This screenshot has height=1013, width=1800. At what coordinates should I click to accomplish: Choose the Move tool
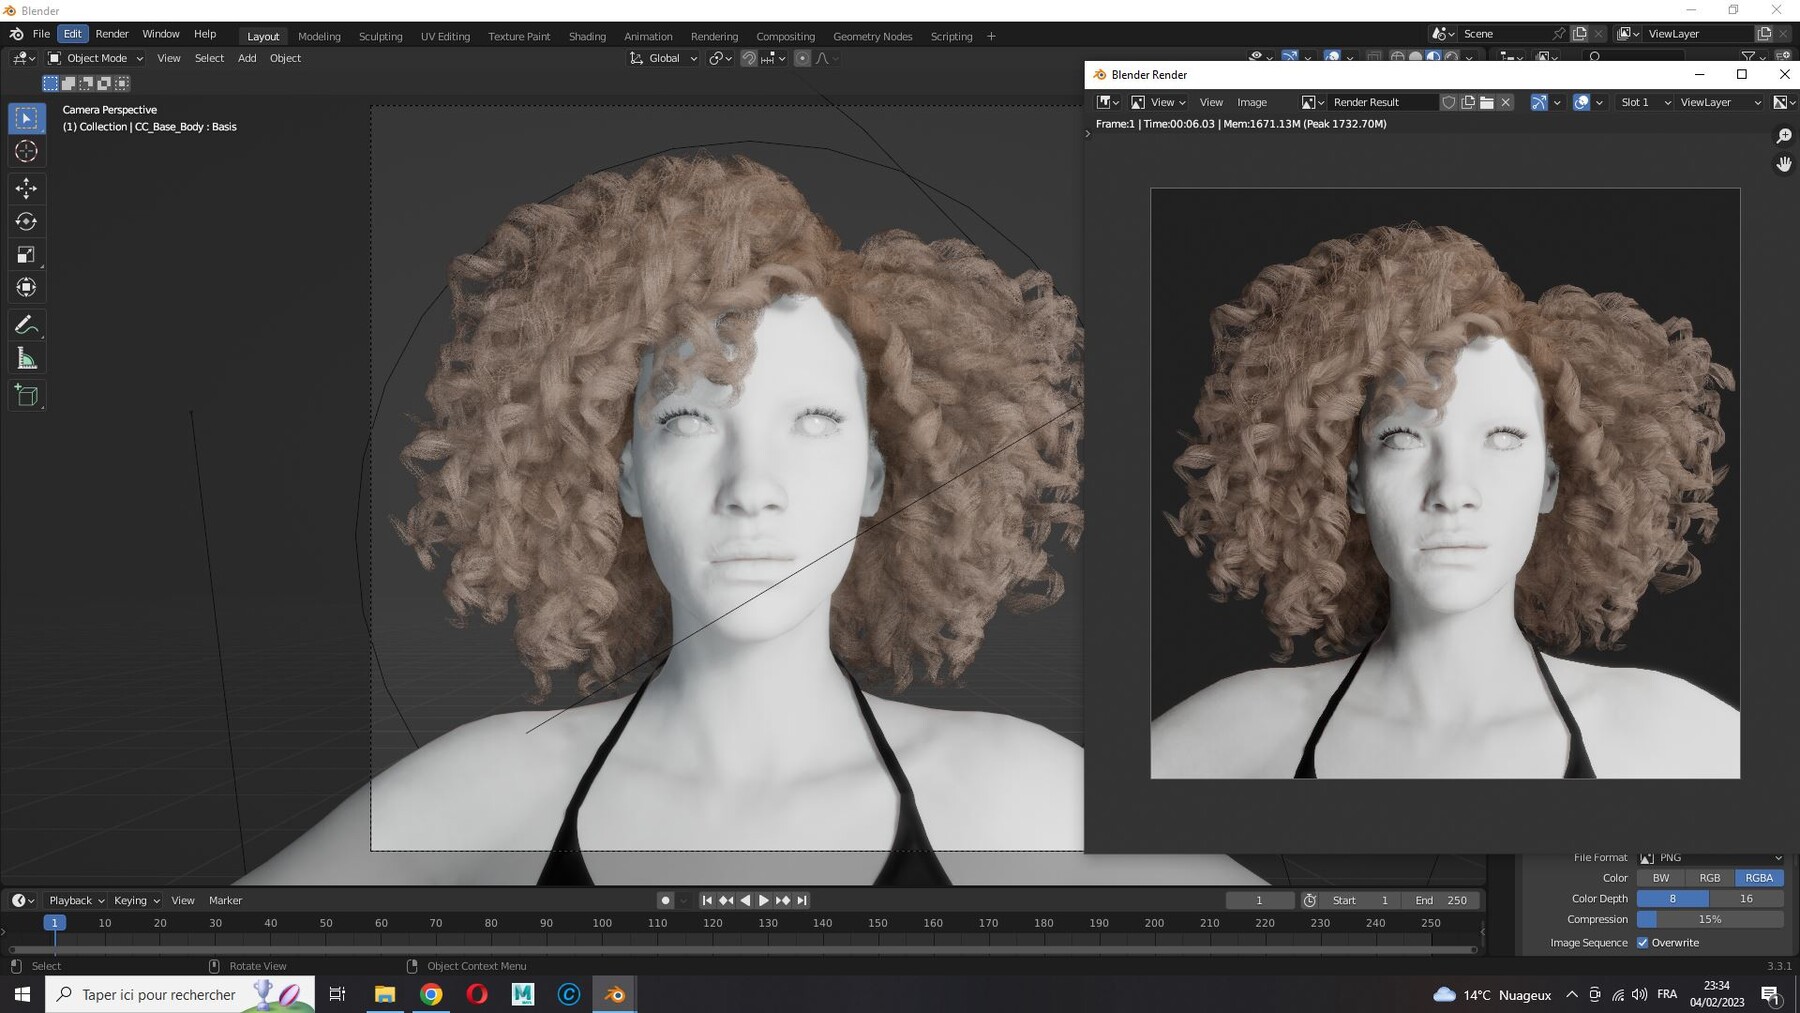(x=26, y=188)
